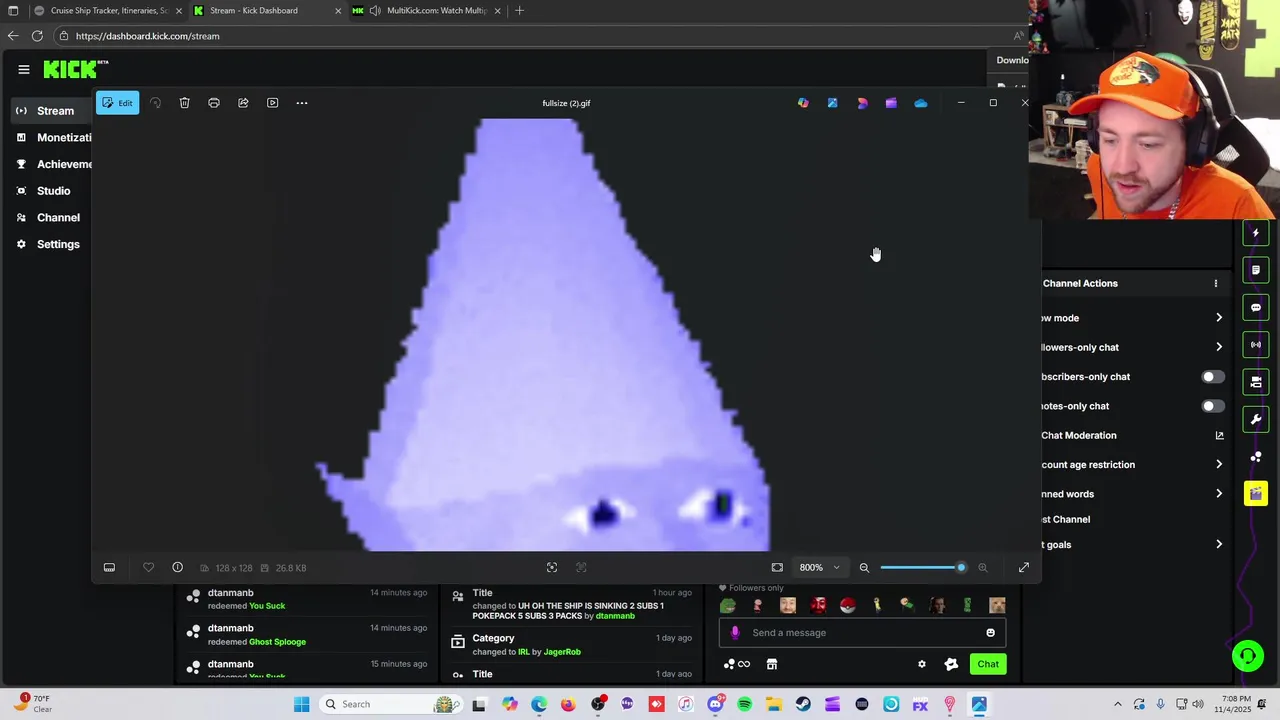The height and width of the screenshot is (720, 1280).
Task: Click the green Chat send button
Action: [x=988, y=664]
